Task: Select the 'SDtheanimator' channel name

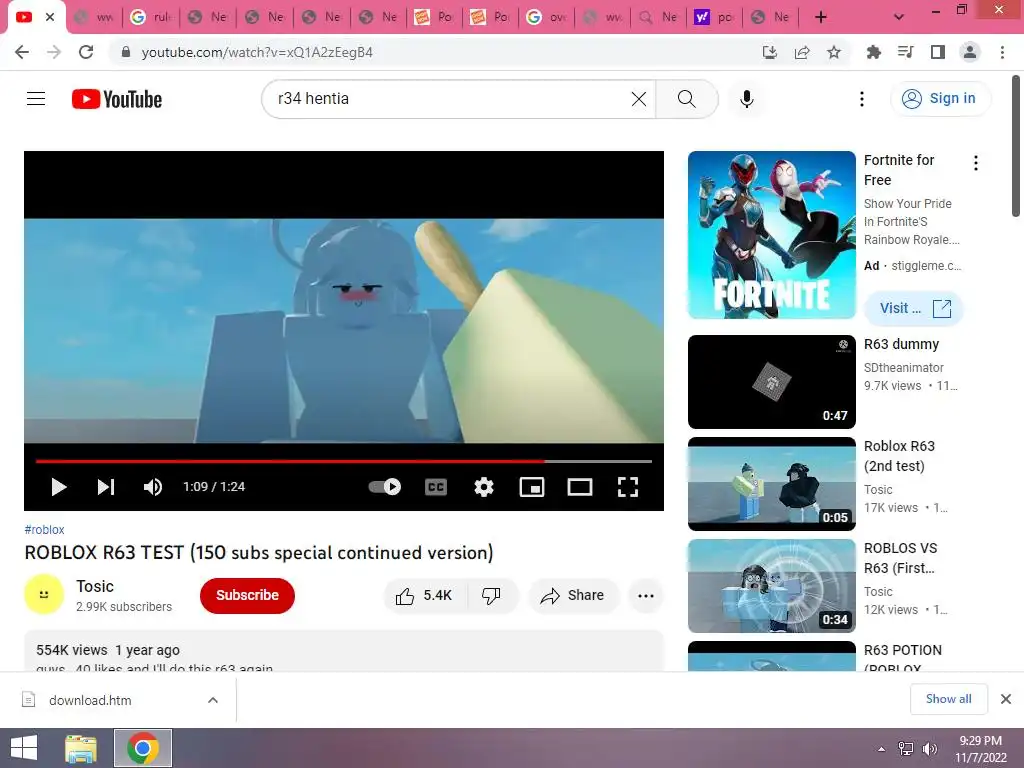Action: (x=904, y=368)
